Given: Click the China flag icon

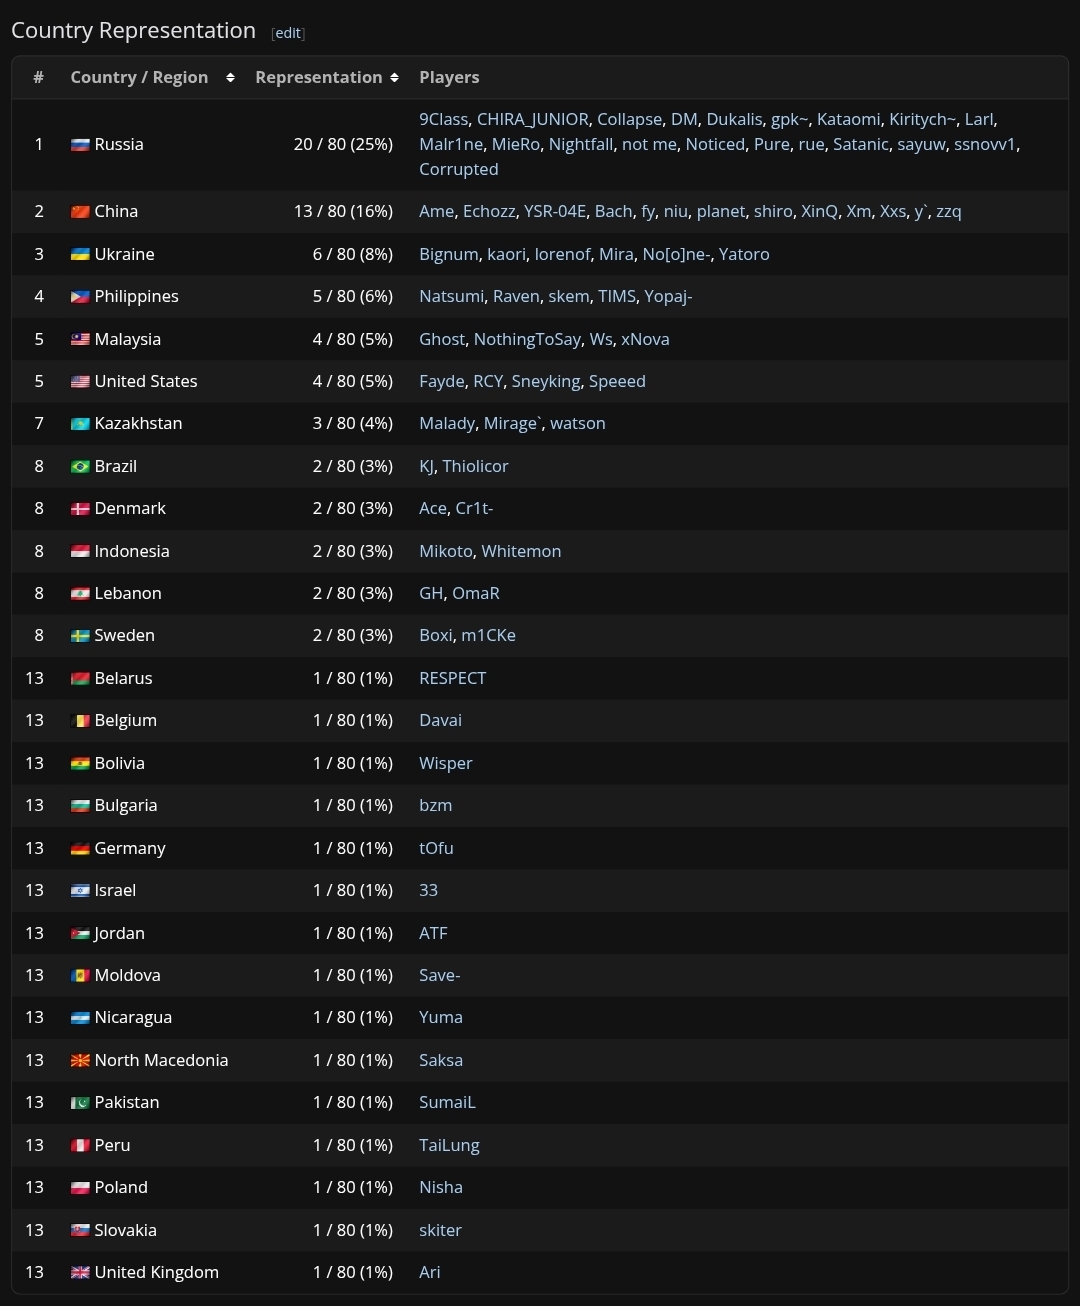Looking at the screenshot, I should tap(80, 212).
